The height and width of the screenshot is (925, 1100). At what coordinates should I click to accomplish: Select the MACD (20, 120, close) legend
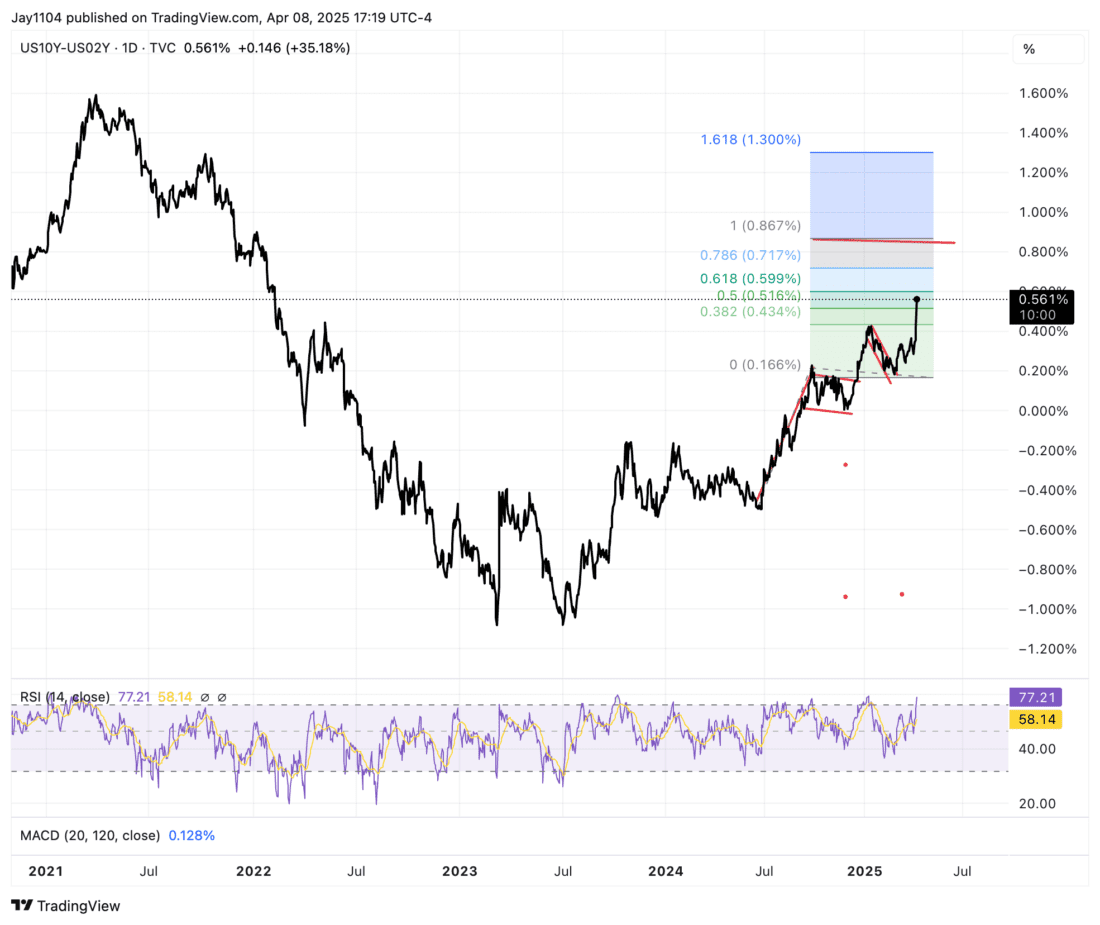pyautogui.click(x=90, y=835)
